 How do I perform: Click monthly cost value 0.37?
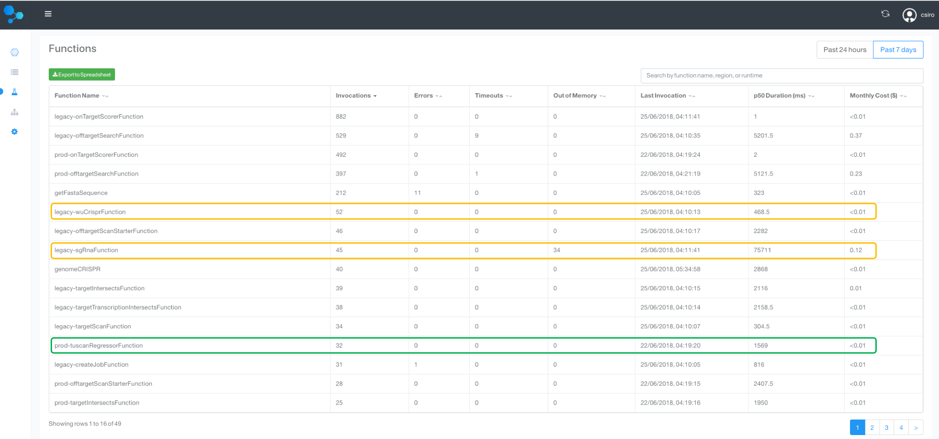click(855, 135)
